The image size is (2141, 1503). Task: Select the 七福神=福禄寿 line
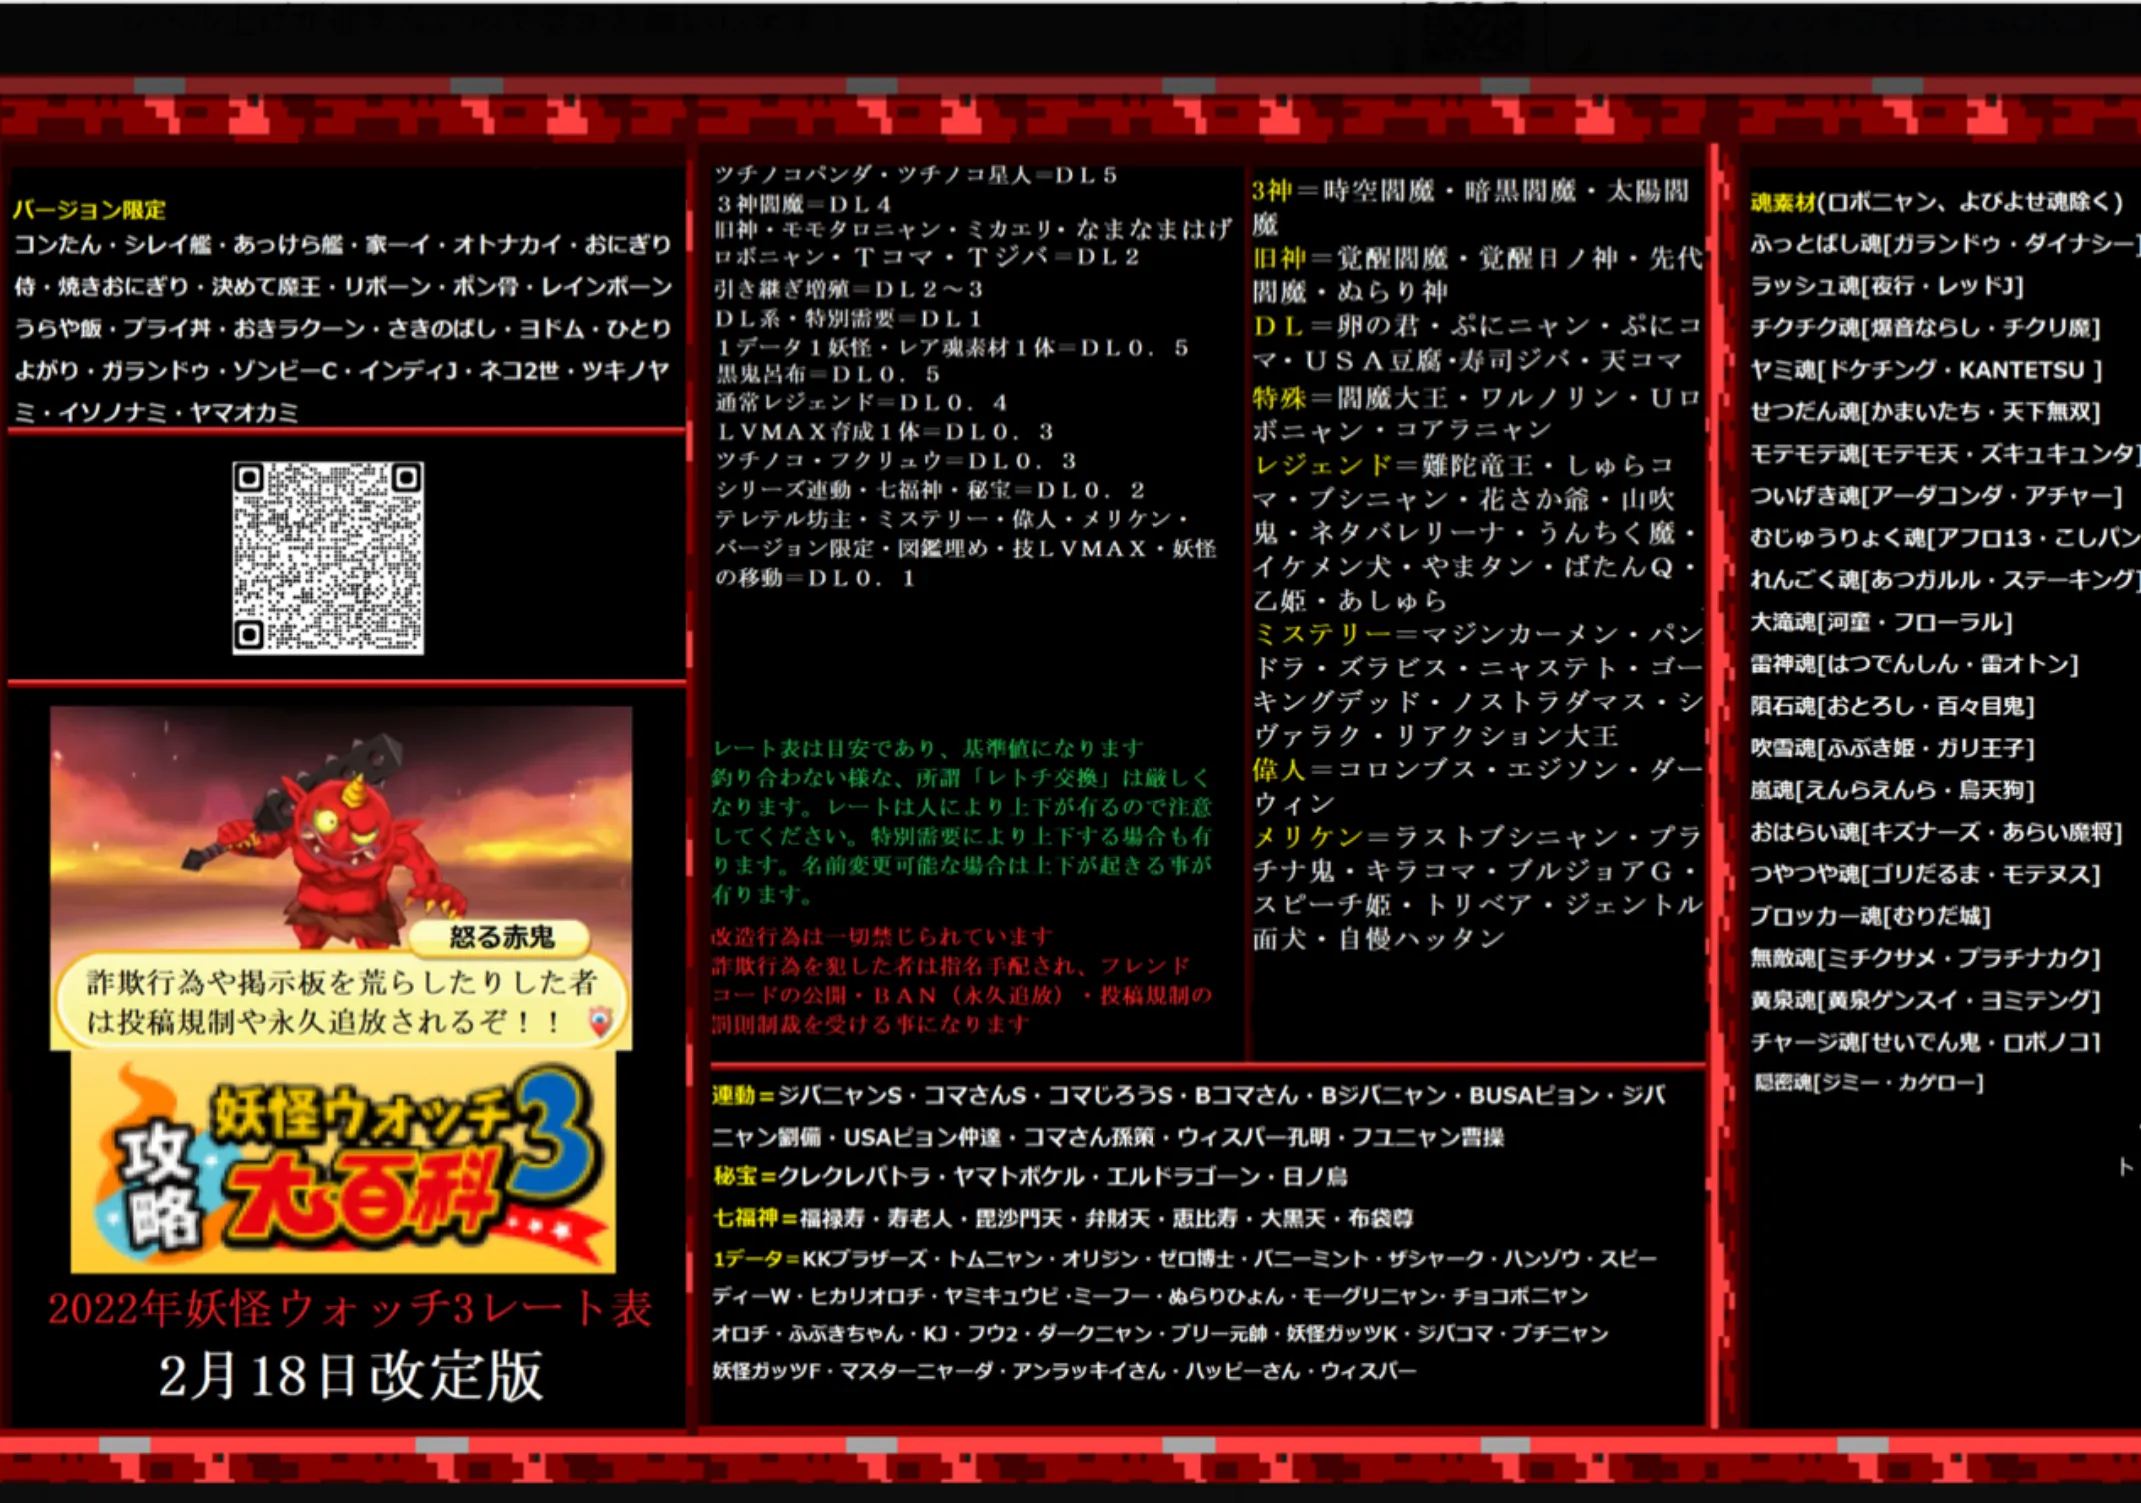pyautogui.click(x=1063, y=1218)
